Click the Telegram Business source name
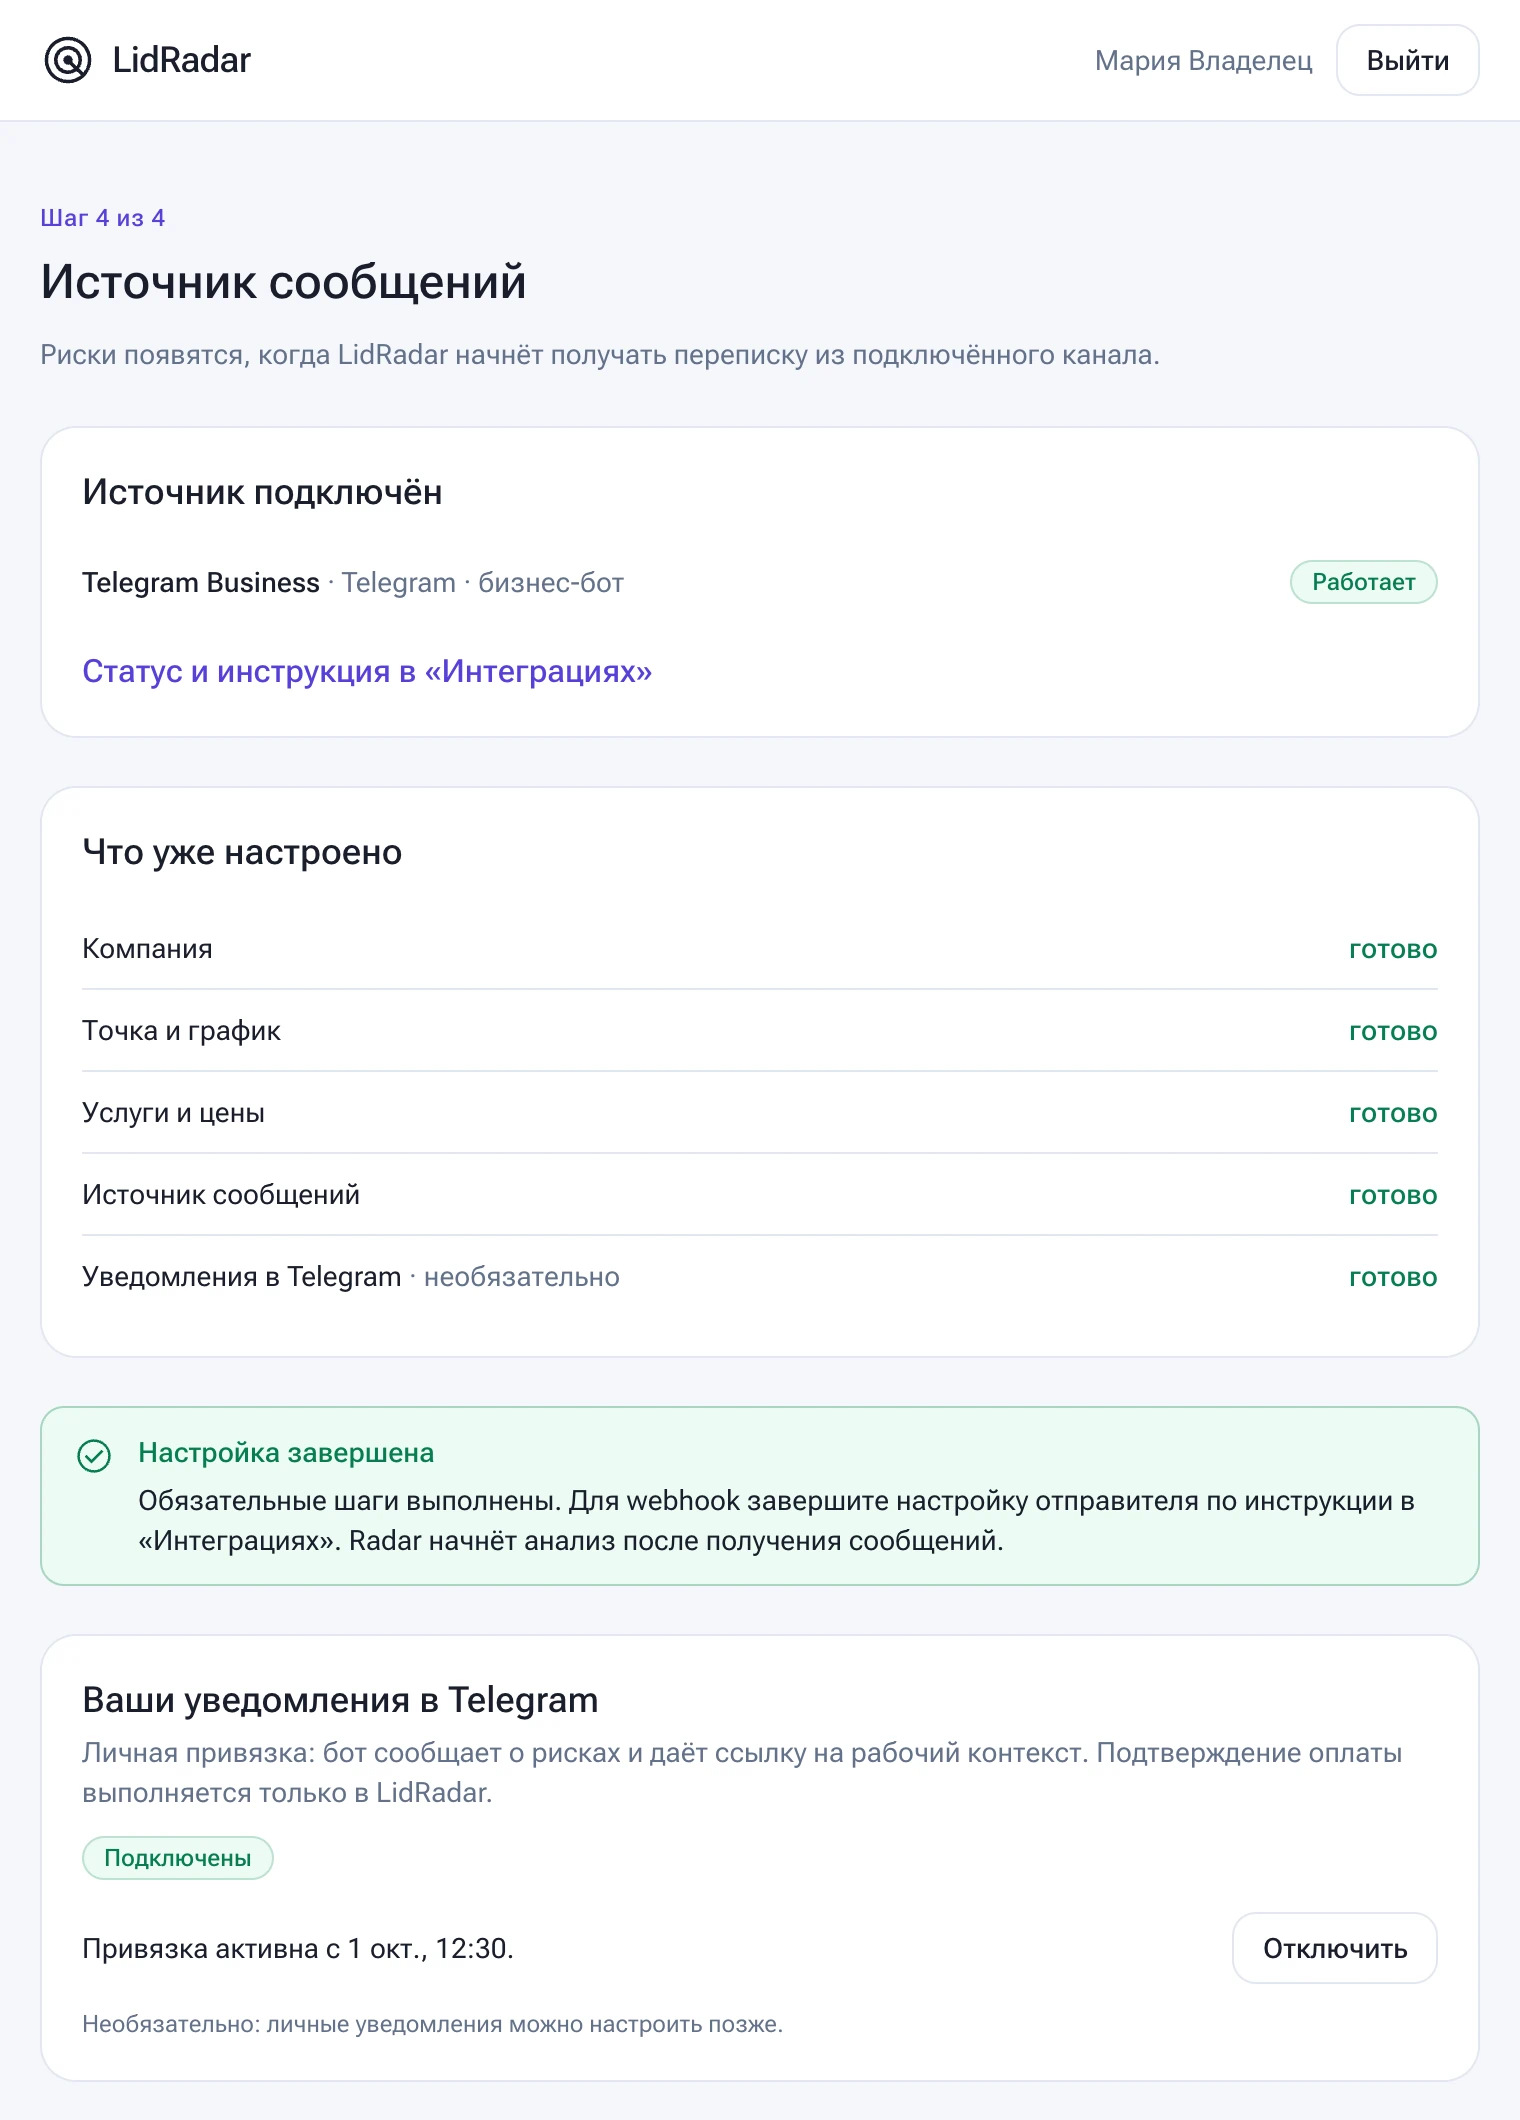 tap(201, 582)
